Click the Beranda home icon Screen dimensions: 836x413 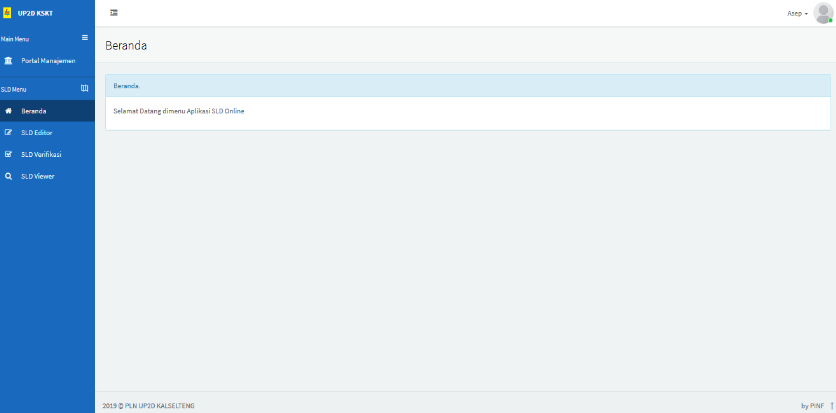point(8,111)
